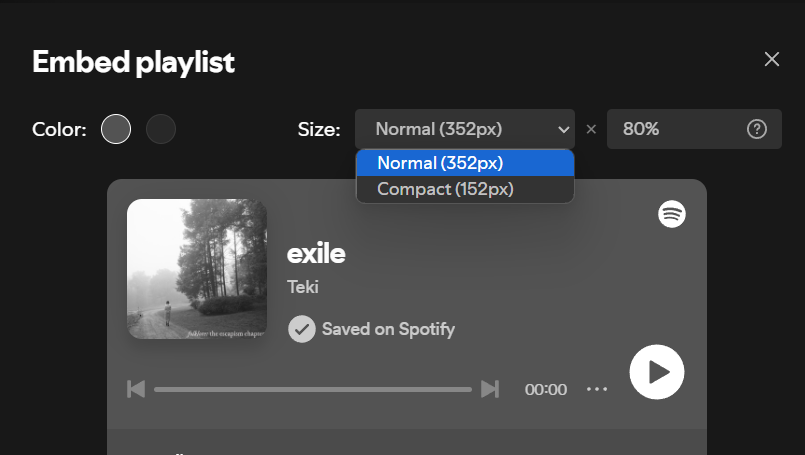Open the Teki artist link

pos(303,287)
